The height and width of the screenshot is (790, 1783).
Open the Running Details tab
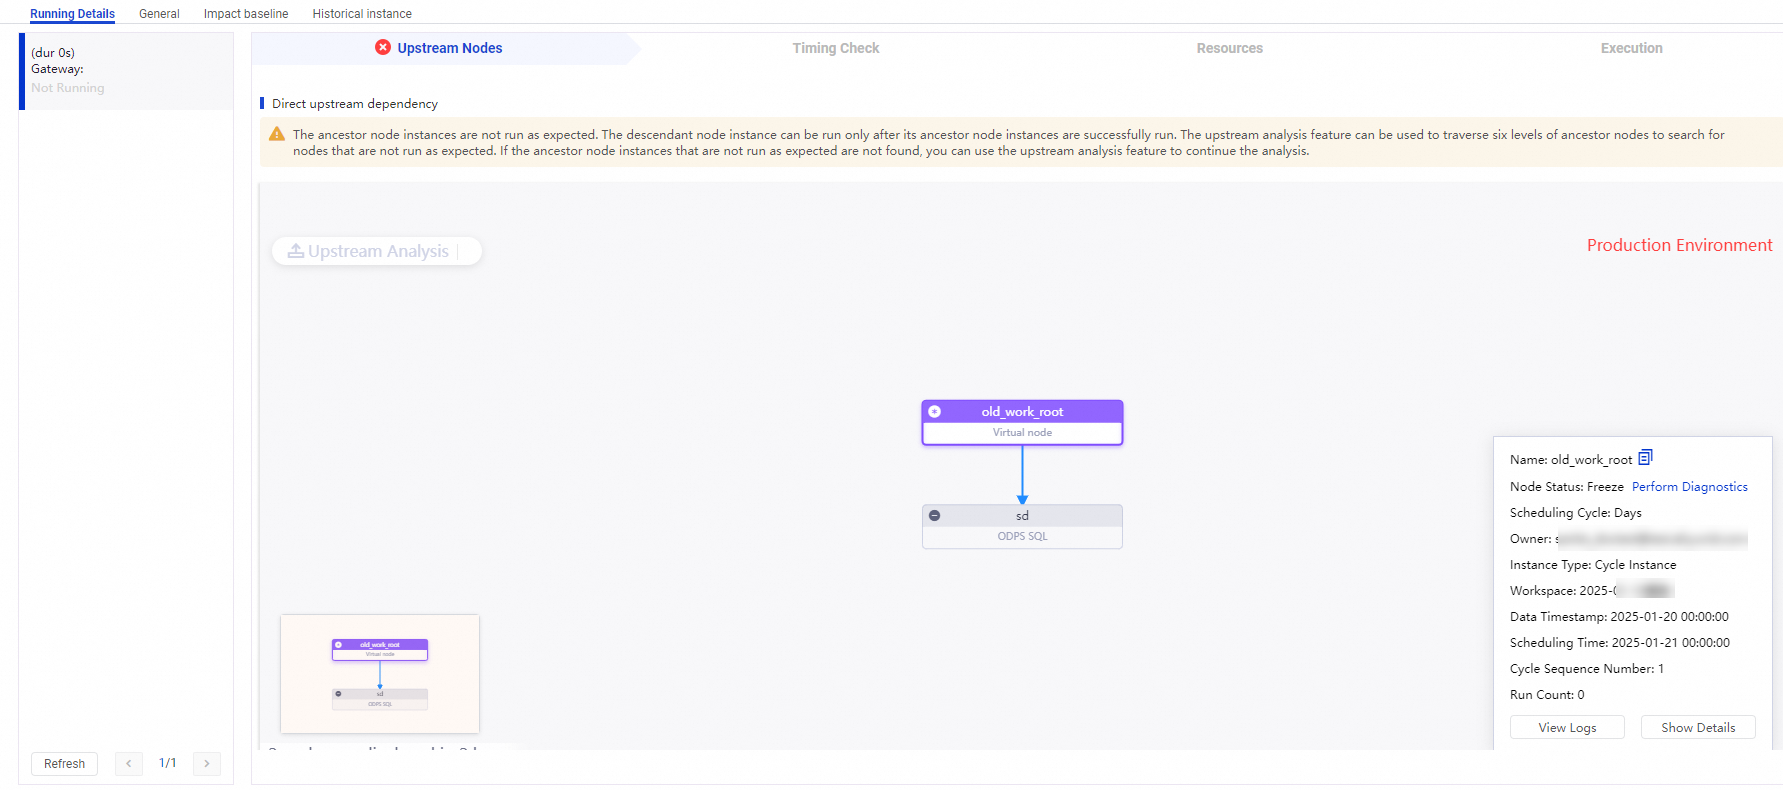click(x=72, y=14)
